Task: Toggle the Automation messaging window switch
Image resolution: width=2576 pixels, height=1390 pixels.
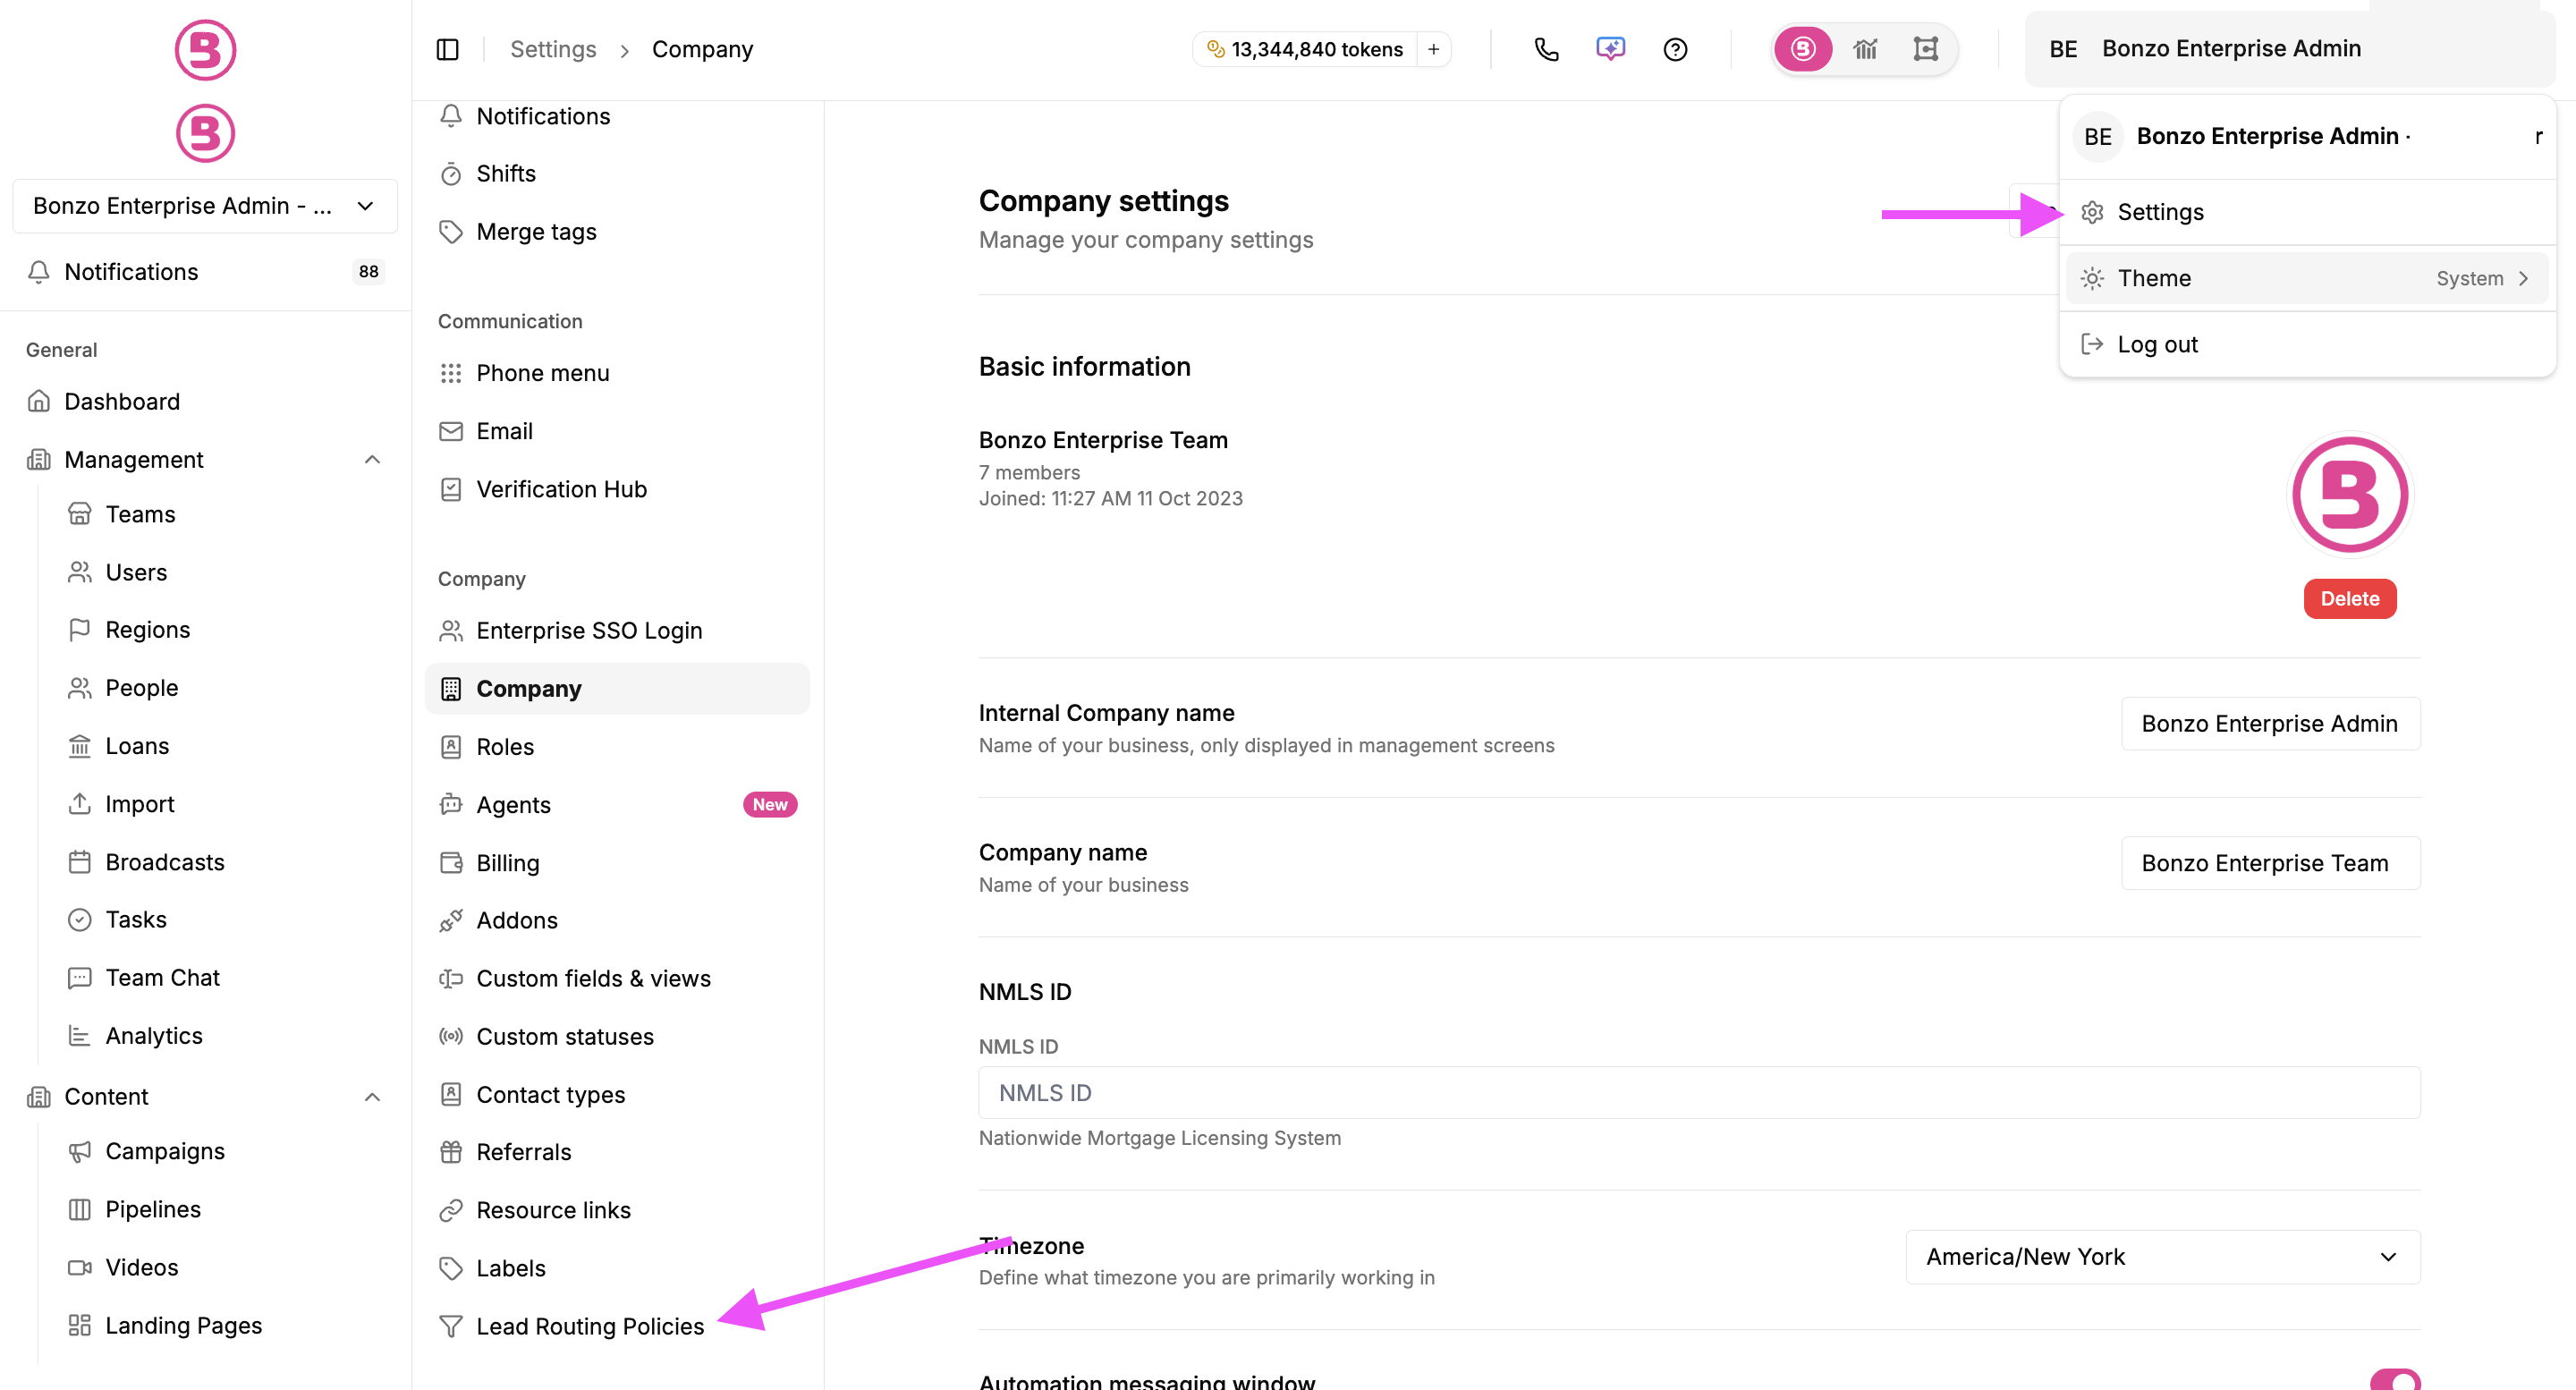Action: [x=2395, y=1380]
